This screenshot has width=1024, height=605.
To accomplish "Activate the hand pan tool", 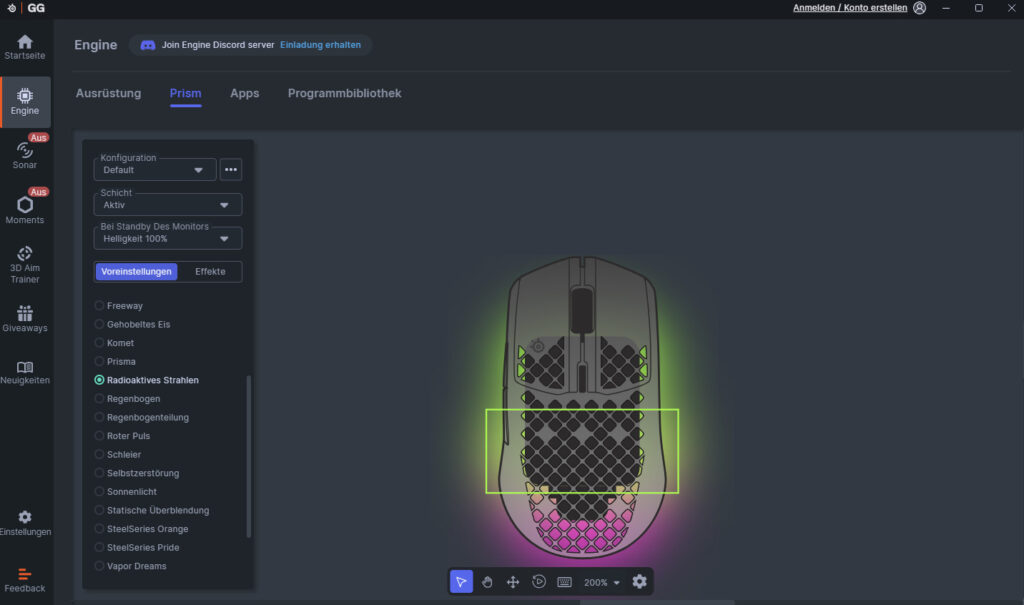I will [x=487, y=582].
